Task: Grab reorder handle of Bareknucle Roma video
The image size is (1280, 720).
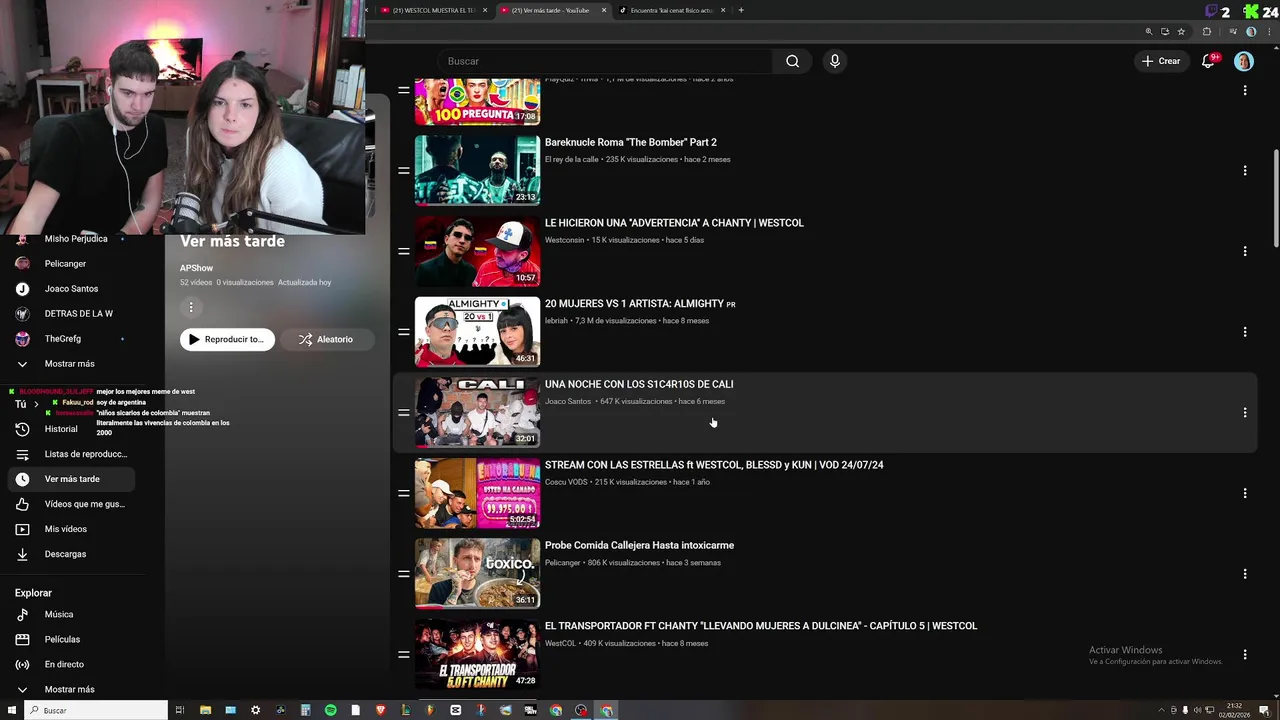Action: tap(403, 170)
